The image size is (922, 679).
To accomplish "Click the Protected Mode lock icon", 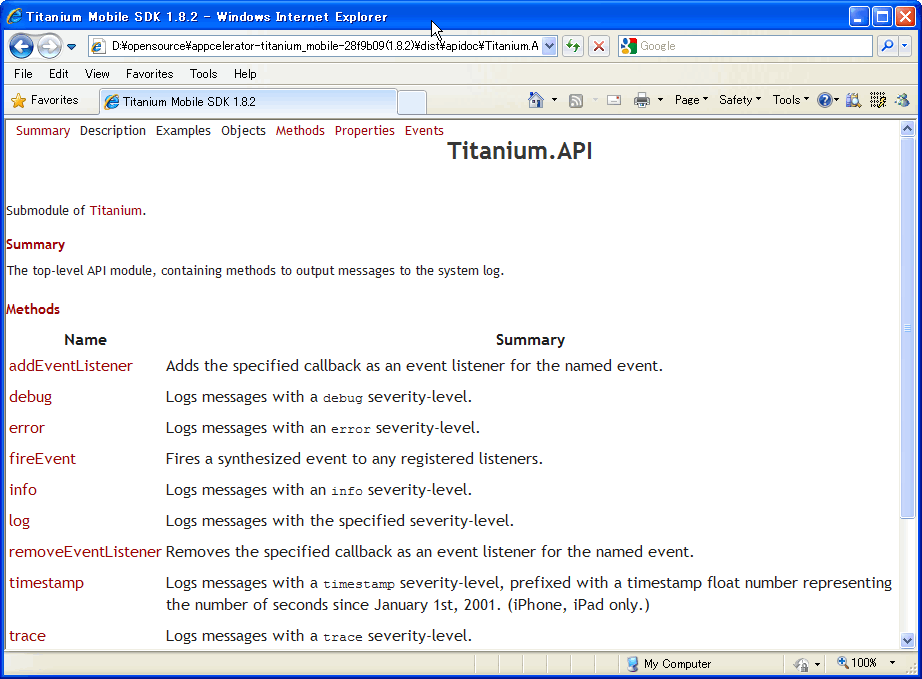I will (801, 664).
